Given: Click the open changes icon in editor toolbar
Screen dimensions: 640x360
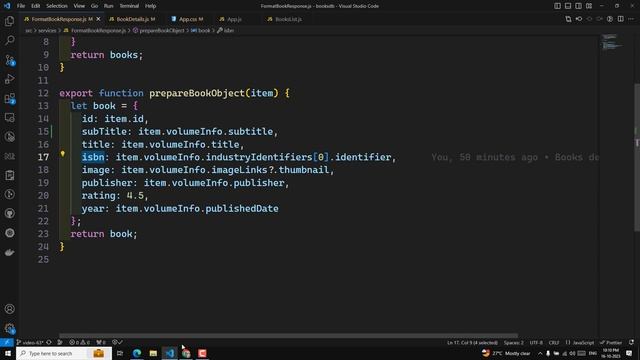Looking at the screenshot, I should pos(568,19).
